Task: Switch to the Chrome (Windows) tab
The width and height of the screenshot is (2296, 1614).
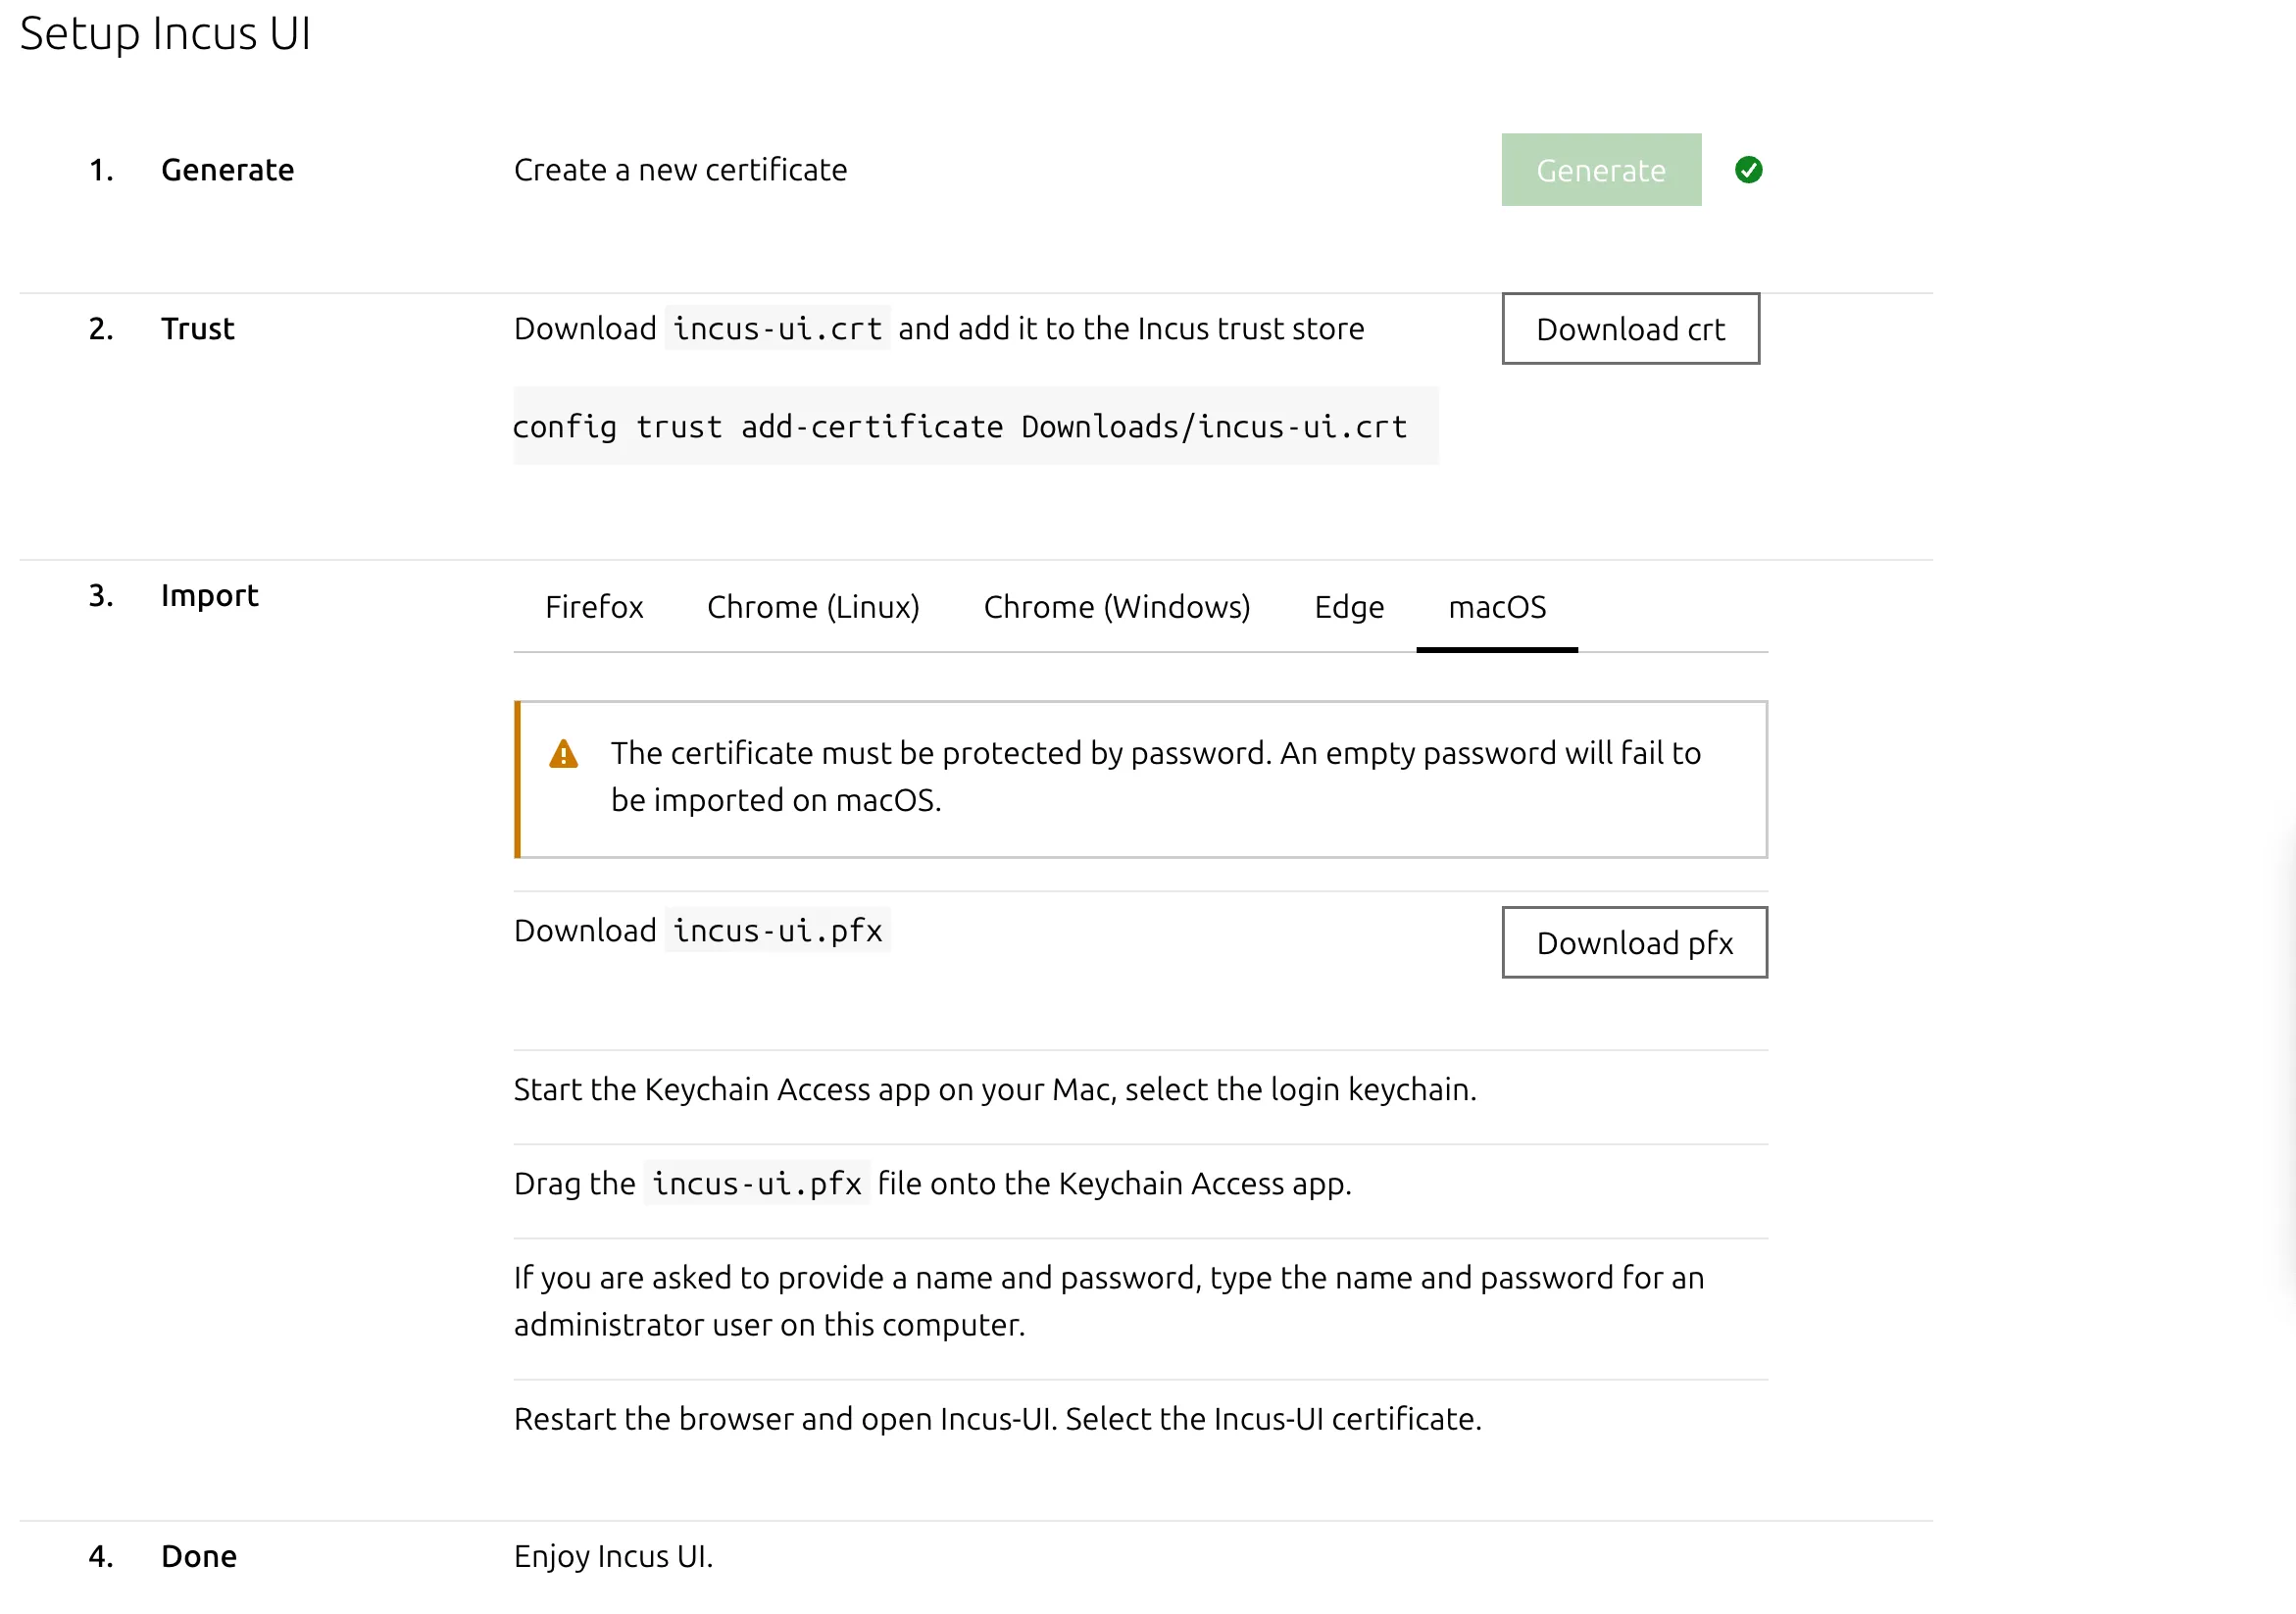Action: (1117, 607)
